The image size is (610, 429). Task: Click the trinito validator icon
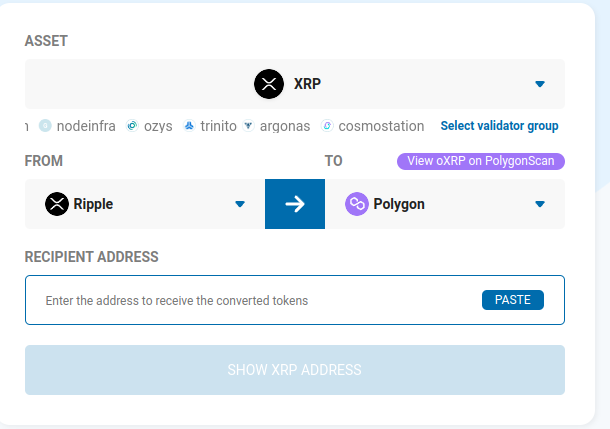(189, 126)
